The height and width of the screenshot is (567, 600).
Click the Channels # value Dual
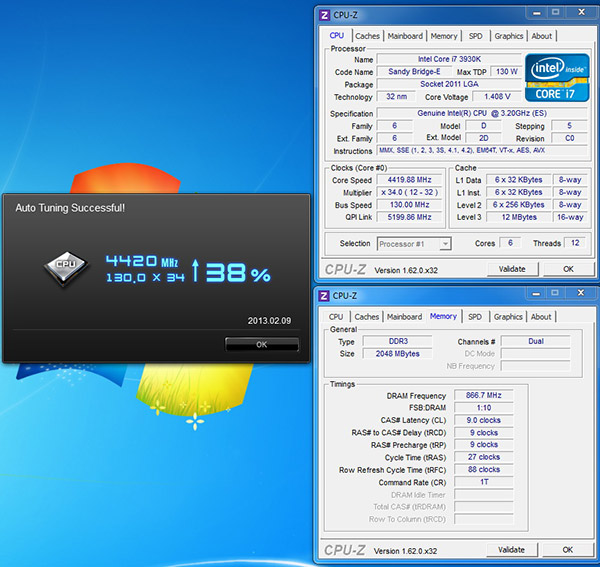click(x=536, y=341)
